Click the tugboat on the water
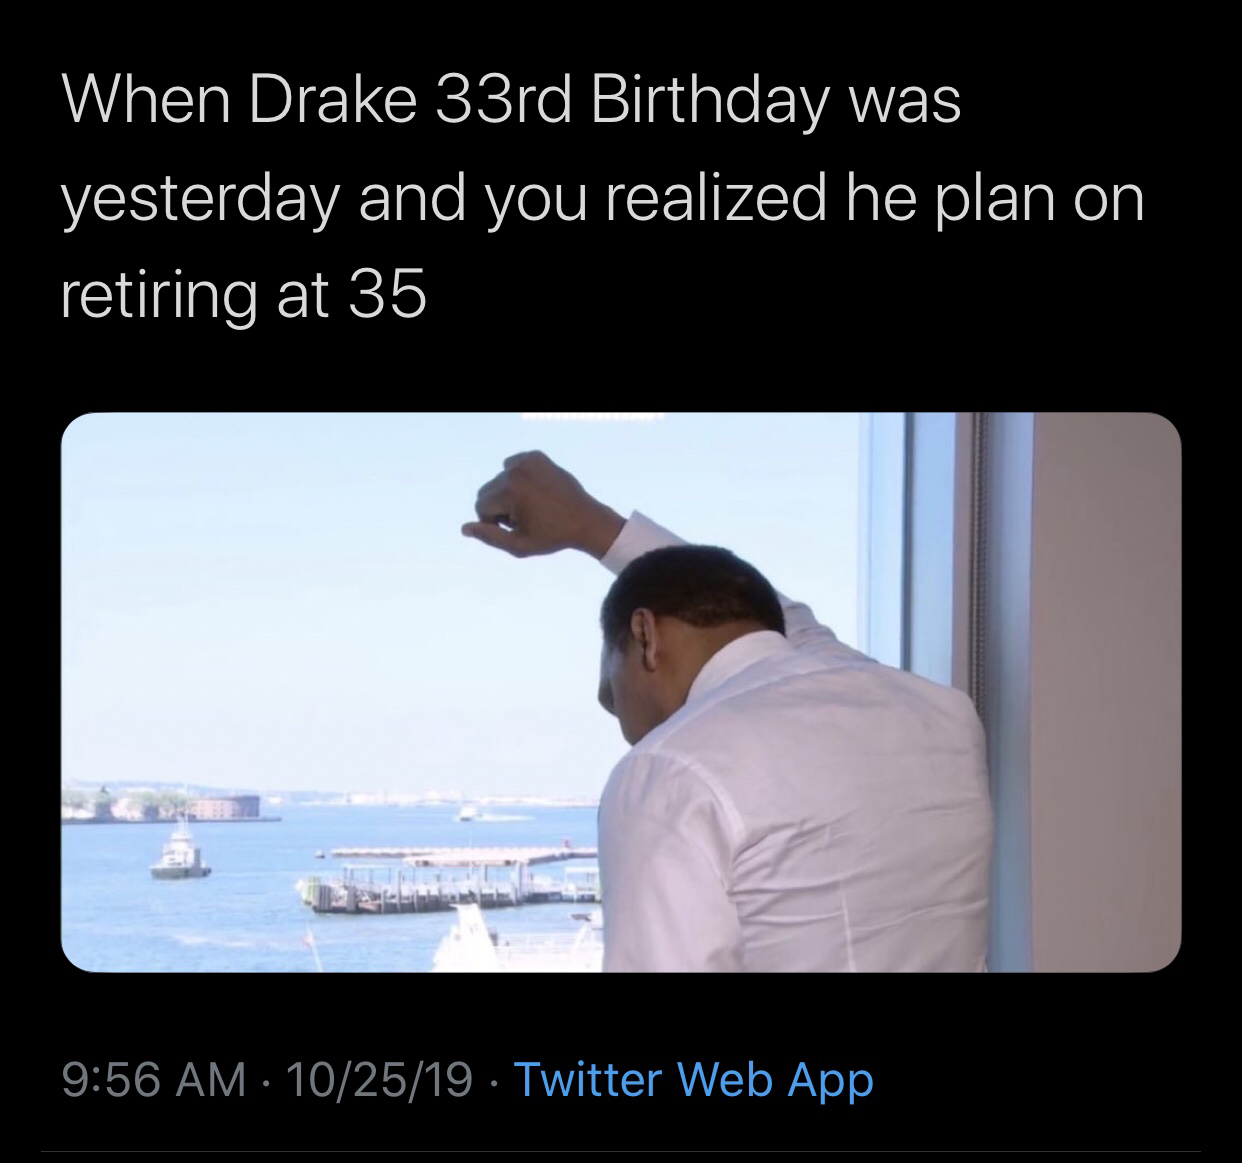 (181, 856)
